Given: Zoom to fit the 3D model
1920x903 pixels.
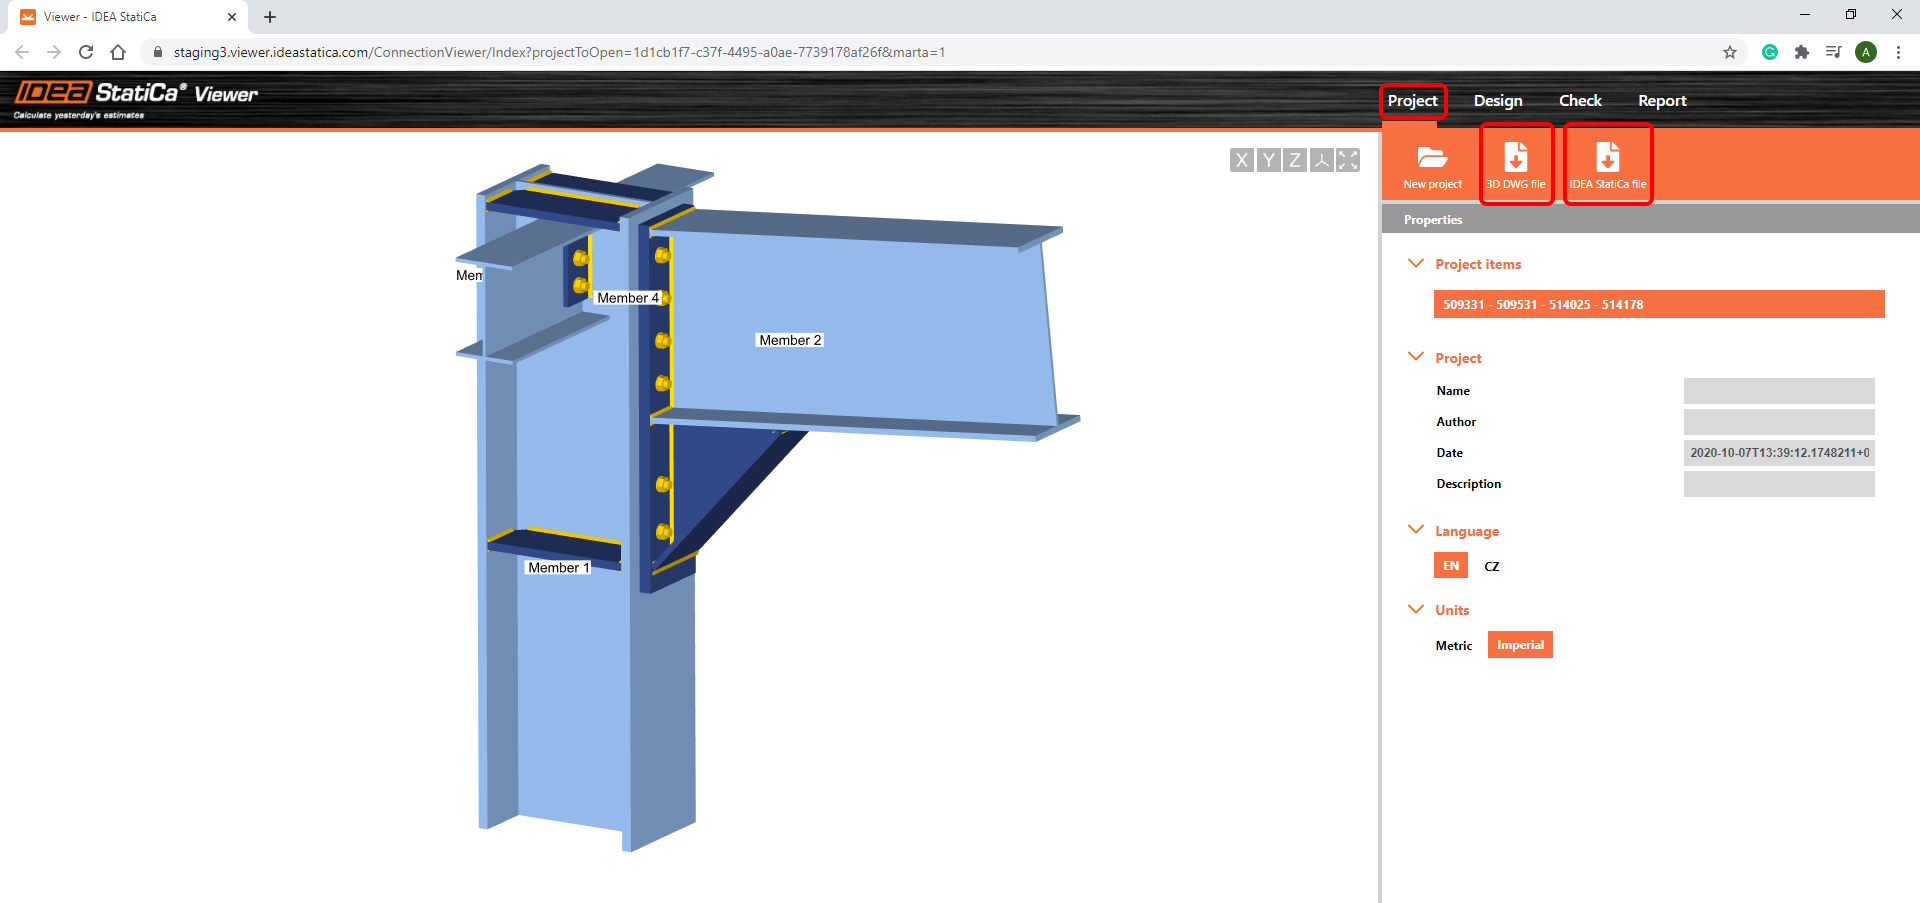Looking at the screenshot, I should (1348, 160).
